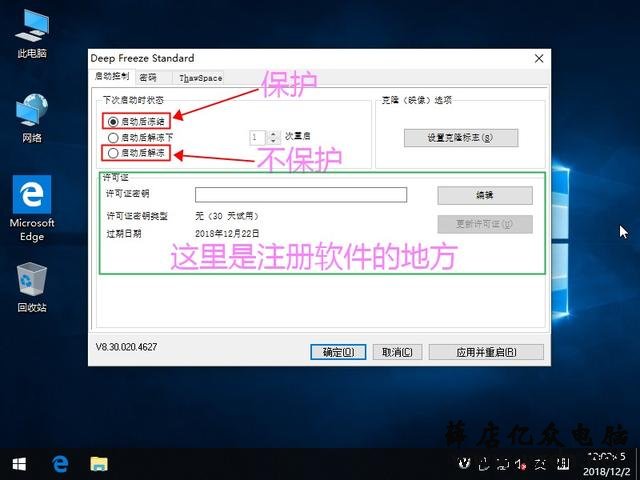This screenshot has height=480, width=640.
Task: Click the IME mode icon beside the clock
Action: click(563, 463)
